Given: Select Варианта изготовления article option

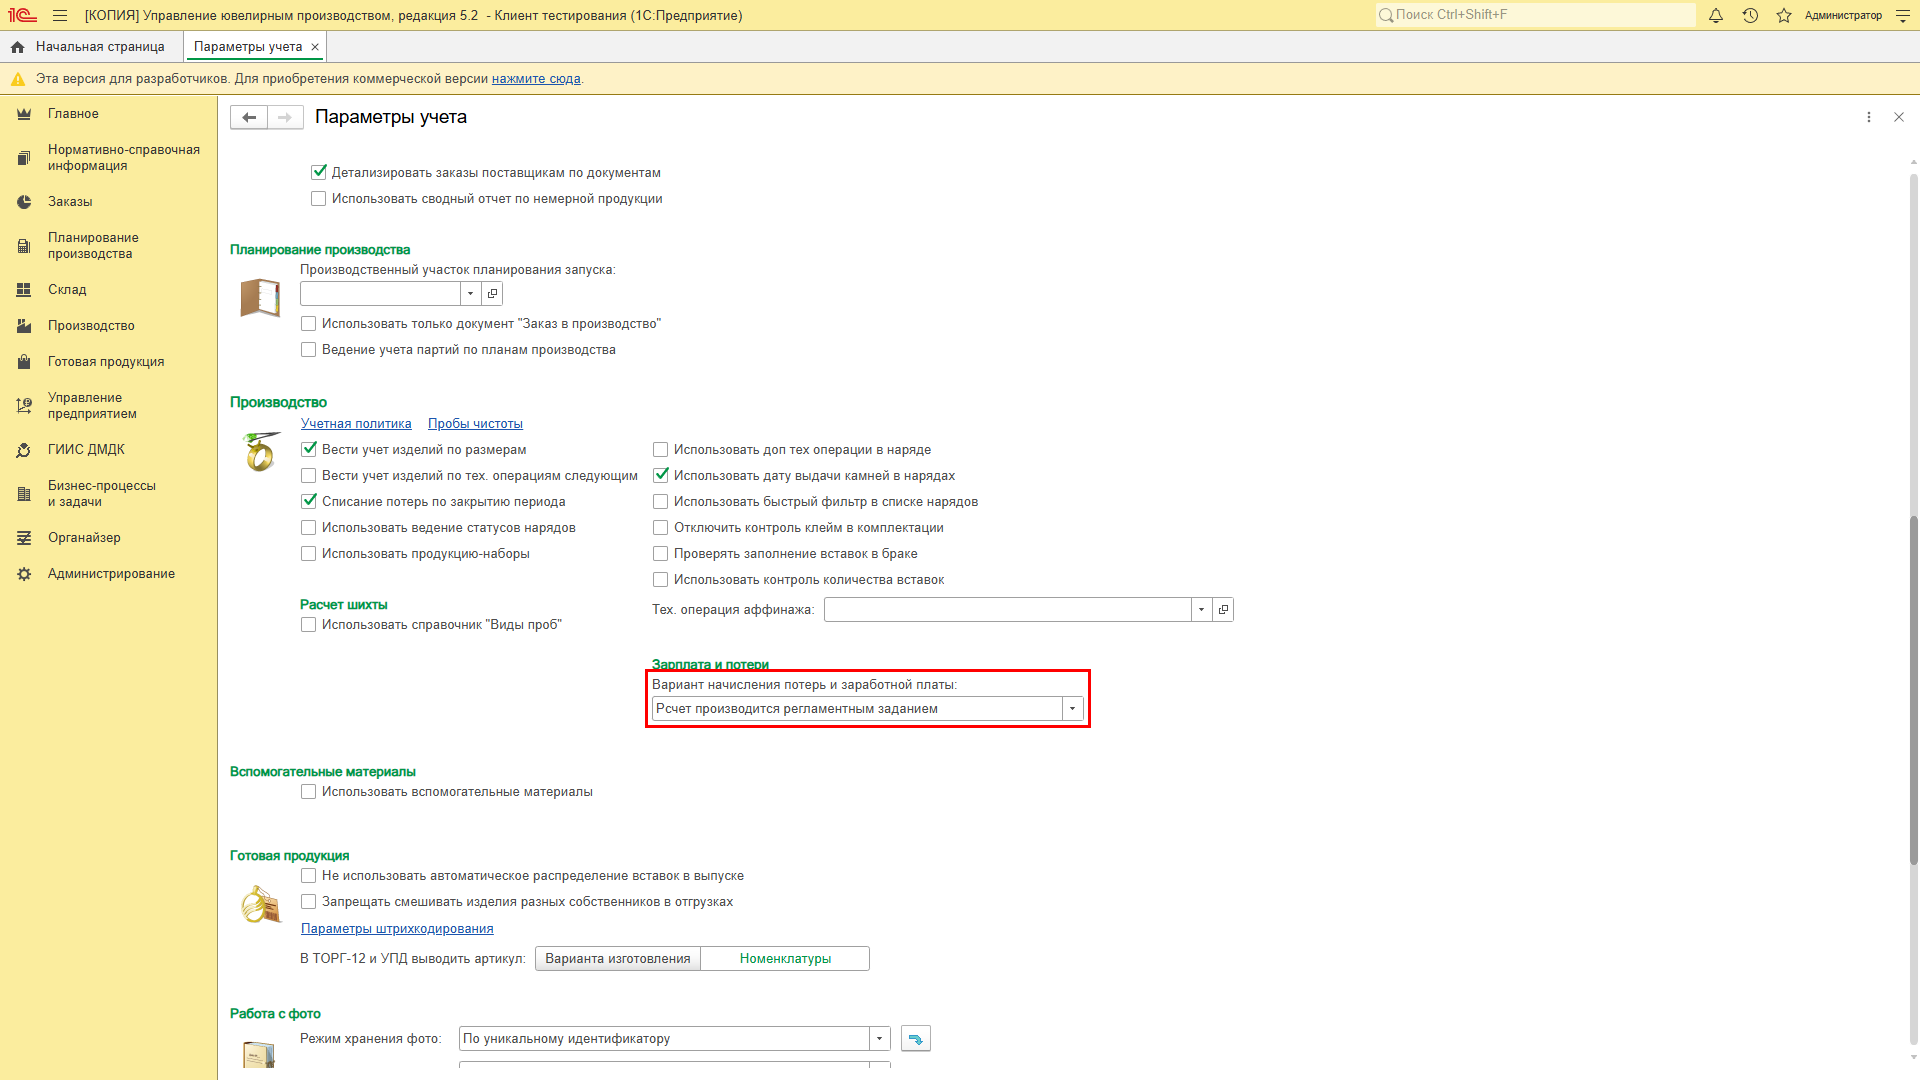Looking at the screenshot, I should (618, 958).
